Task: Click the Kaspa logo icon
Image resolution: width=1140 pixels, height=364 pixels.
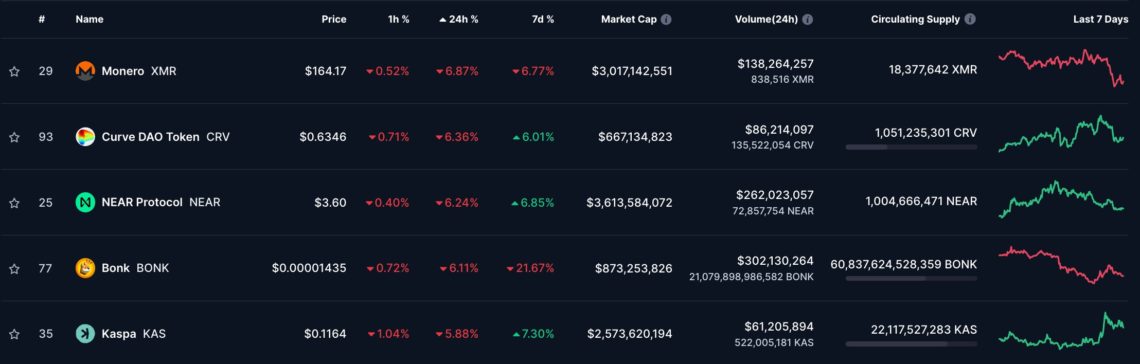Action: (85, 333)
